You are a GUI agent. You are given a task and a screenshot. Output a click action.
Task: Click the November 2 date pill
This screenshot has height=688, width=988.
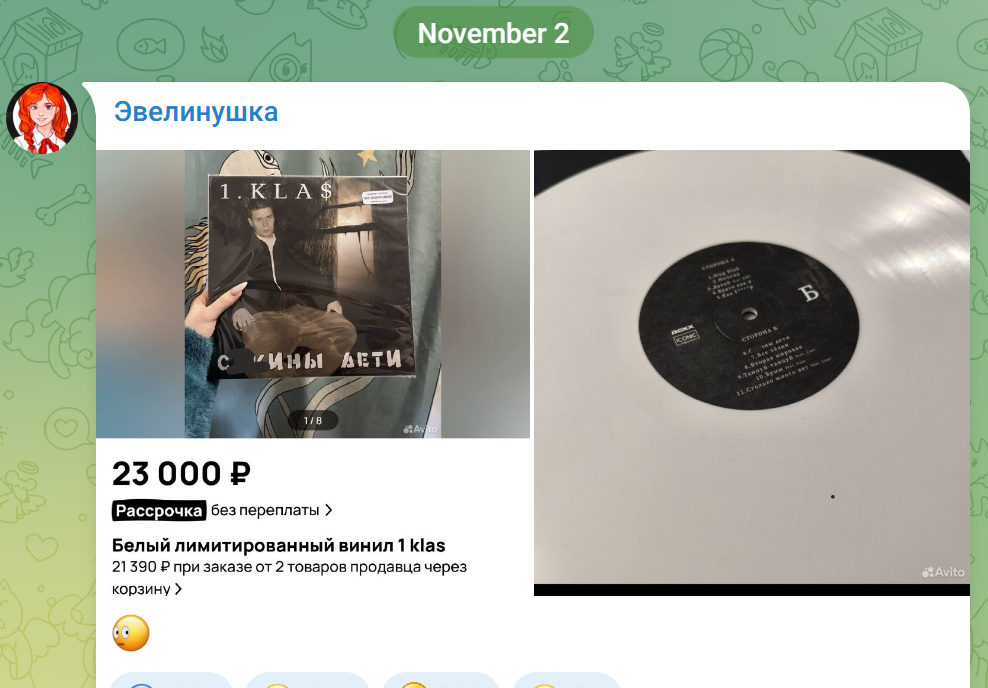(x=493, y=33)
